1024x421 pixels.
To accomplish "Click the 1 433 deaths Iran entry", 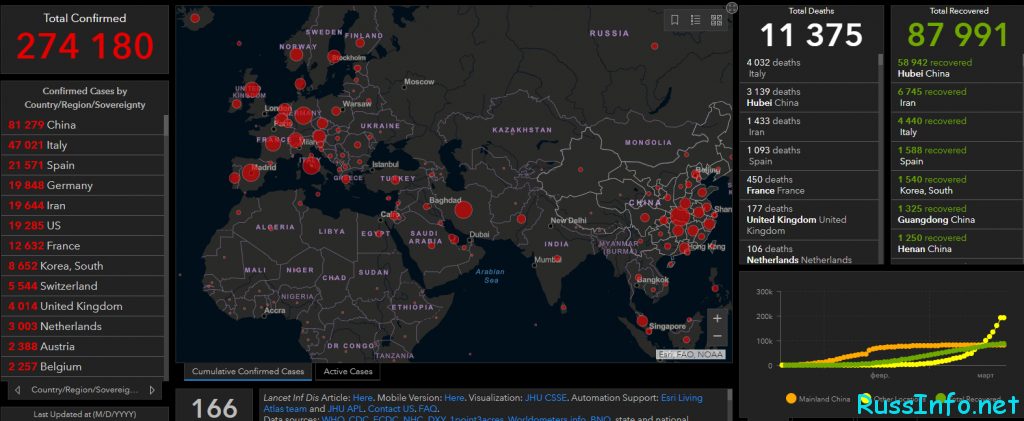I will point(808,127).
